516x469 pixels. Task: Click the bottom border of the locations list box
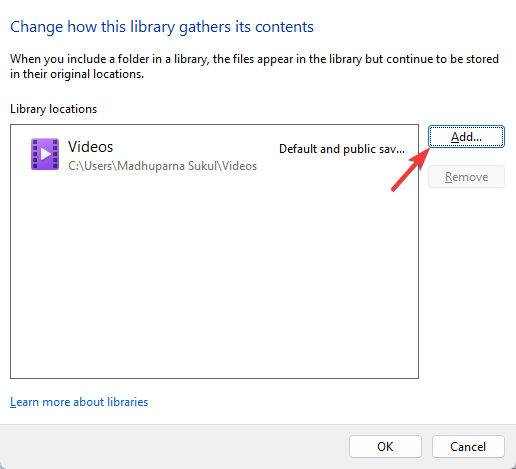click(x=214, y=378)
